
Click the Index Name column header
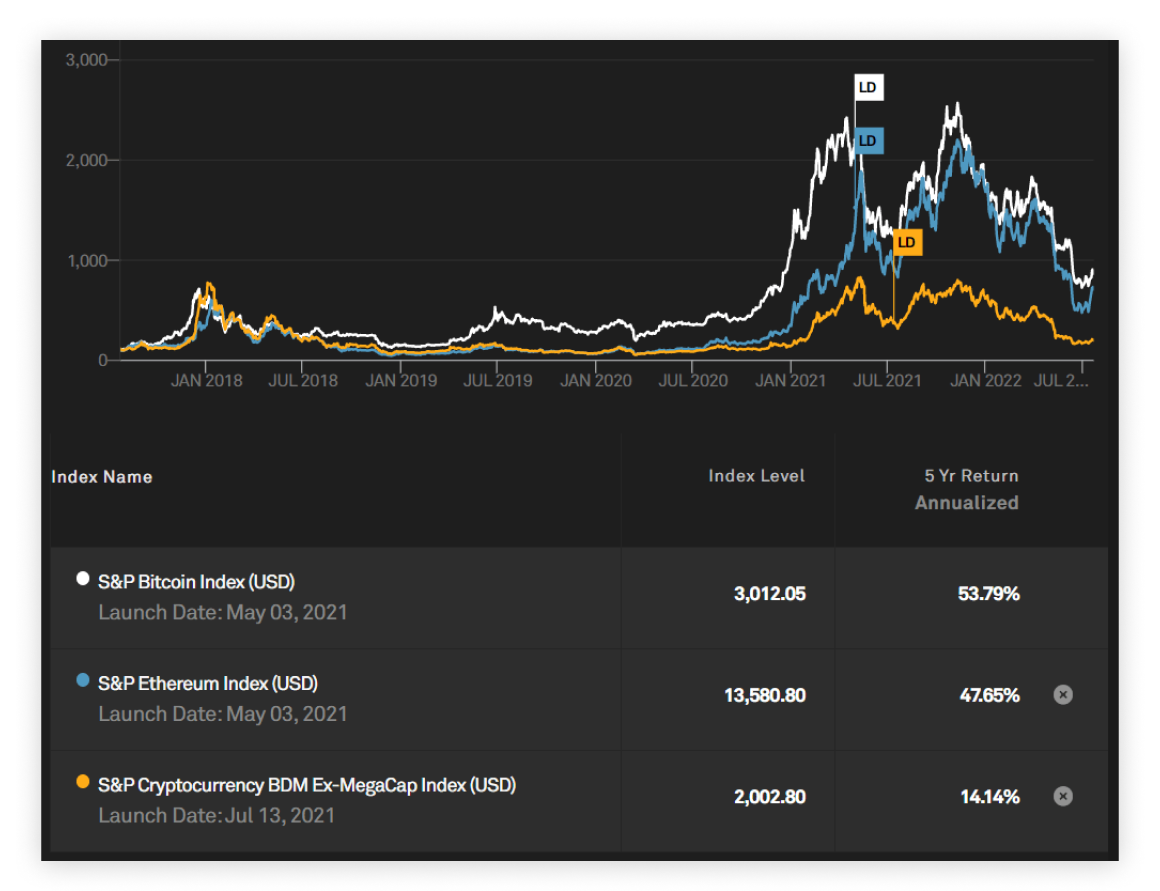click(102, 477)
